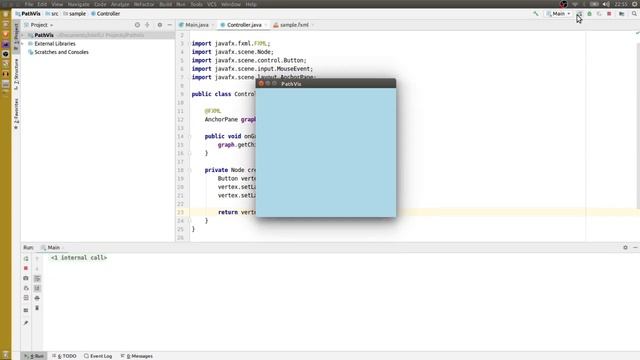The width and height of the screenshot is (640, 360).
Task: Click the pin tab icon in the Run panel
Action: [26, 323]
